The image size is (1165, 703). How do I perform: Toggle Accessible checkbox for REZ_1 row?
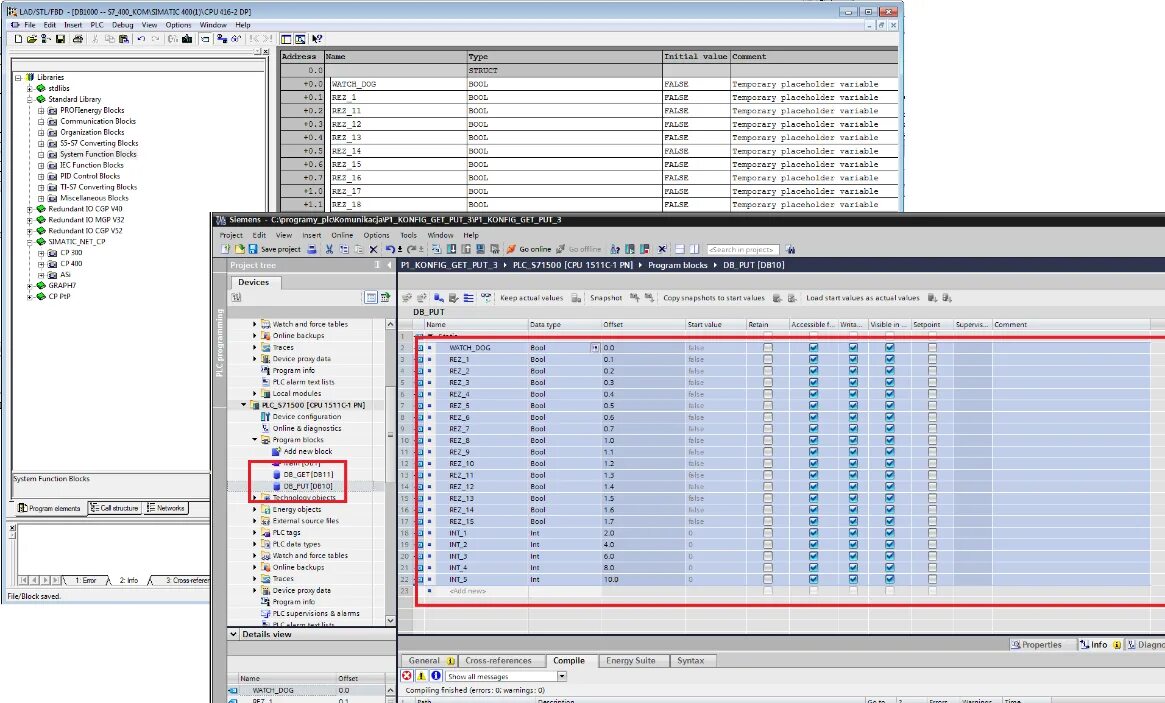813,359
